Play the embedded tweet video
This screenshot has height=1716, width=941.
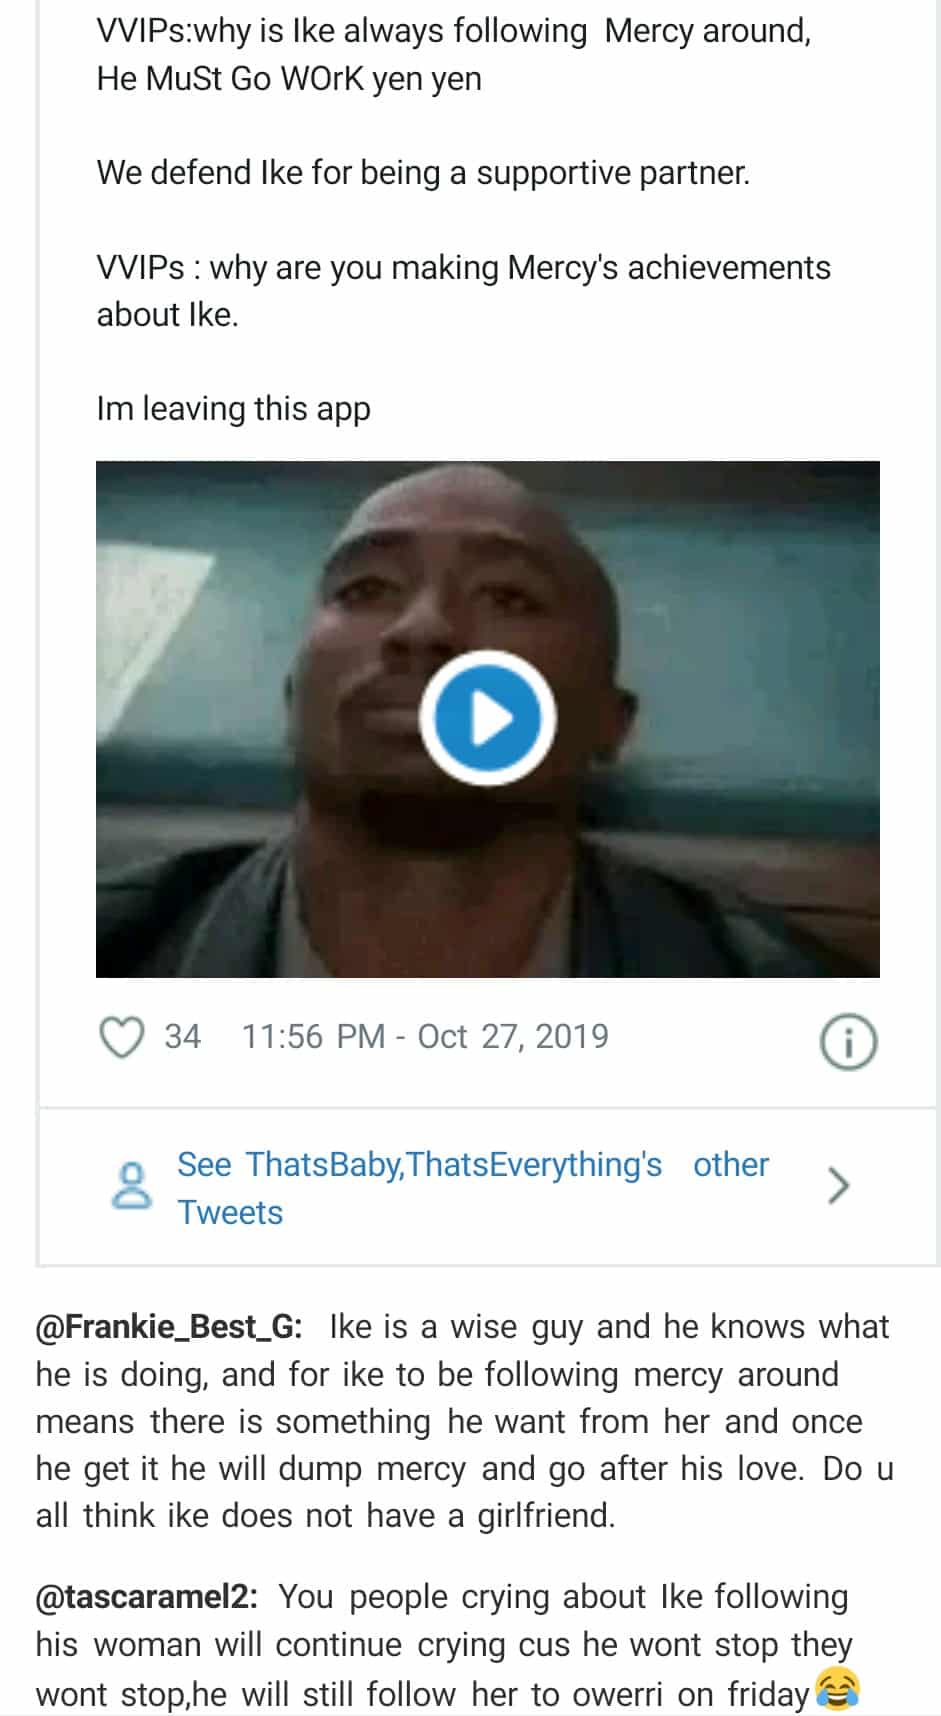(x=487, y=718)
